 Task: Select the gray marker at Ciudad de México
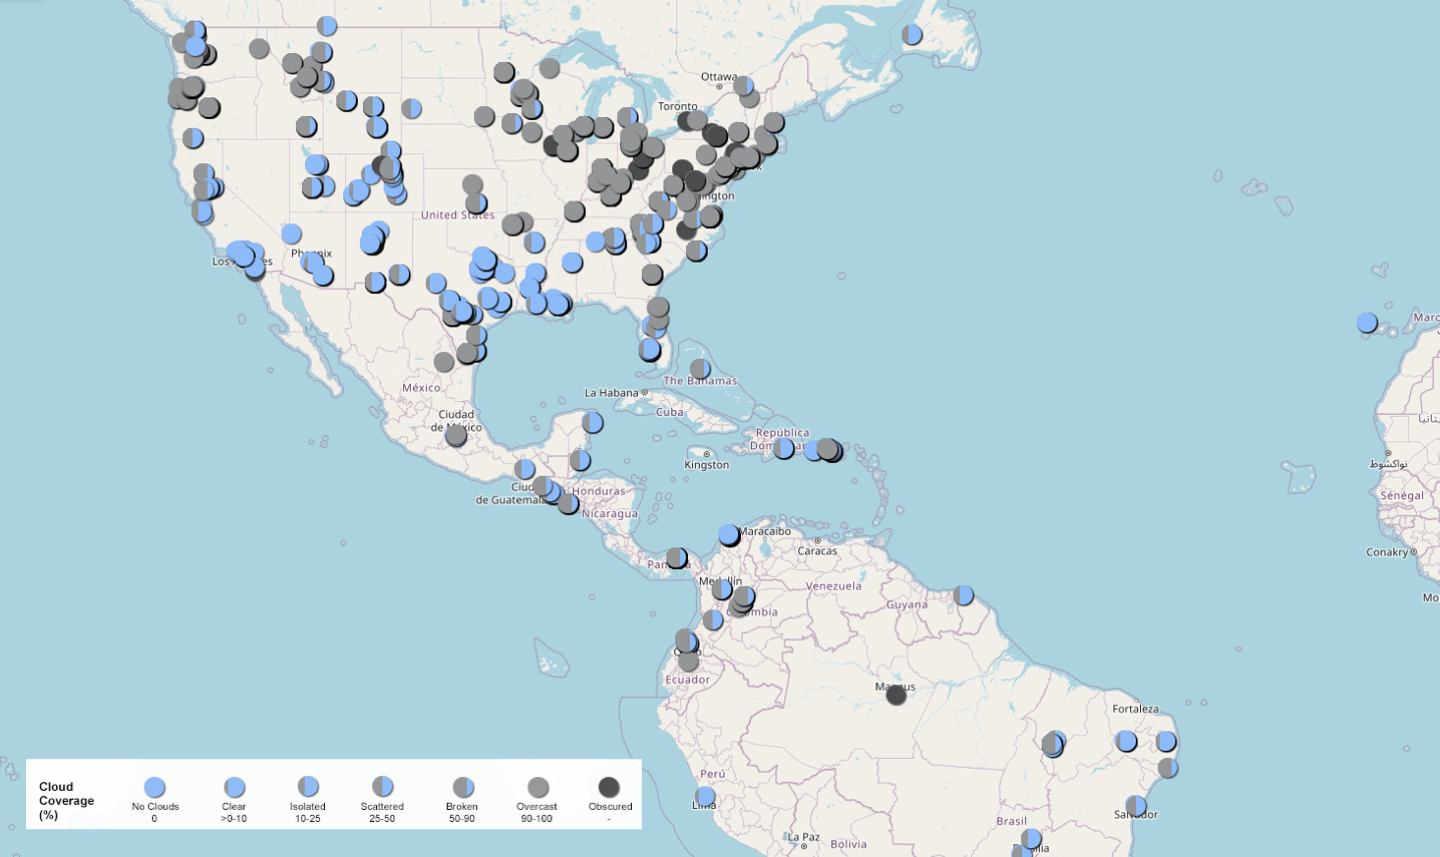(x=456, y=435)
